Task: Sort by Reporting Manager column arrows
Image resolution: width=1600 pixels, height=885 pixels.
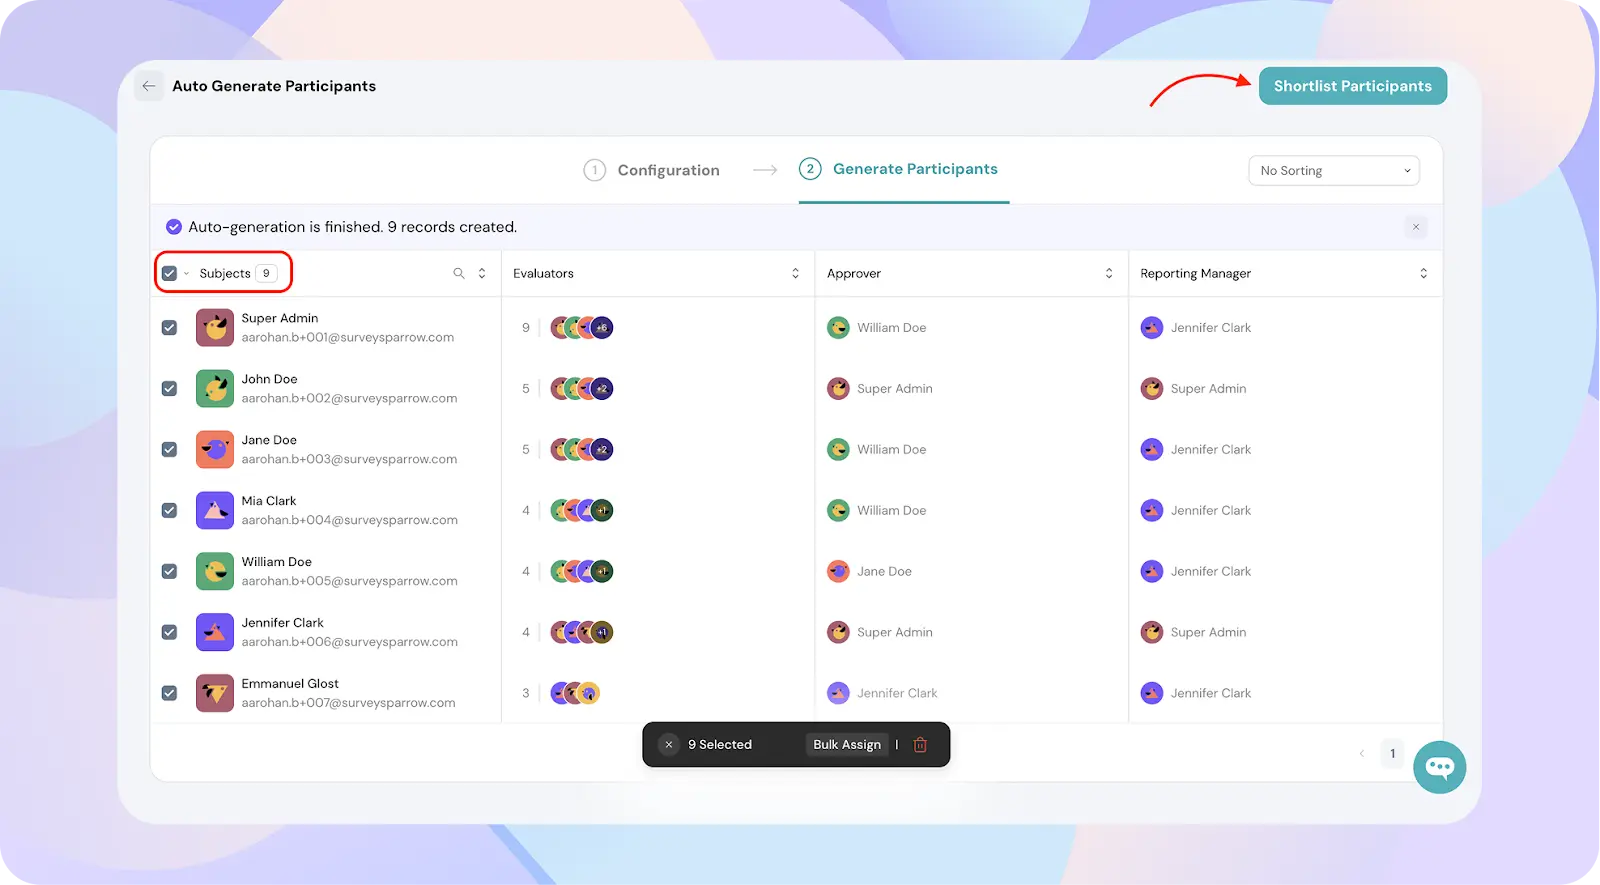Action: tap(1423, 273)
